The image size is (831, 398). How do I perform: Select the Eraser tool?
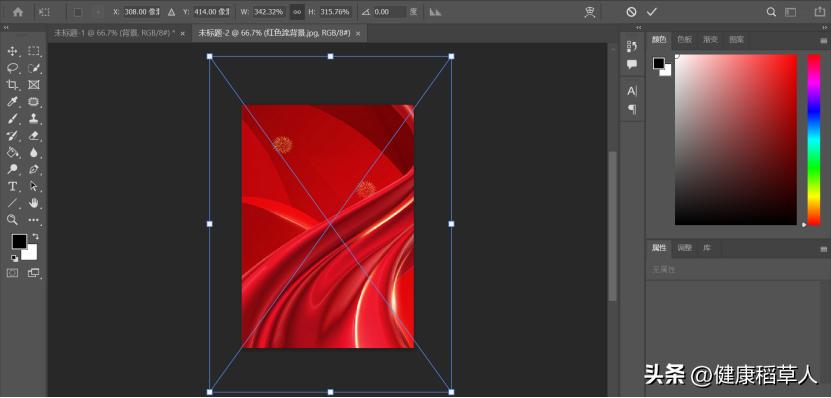34,136
